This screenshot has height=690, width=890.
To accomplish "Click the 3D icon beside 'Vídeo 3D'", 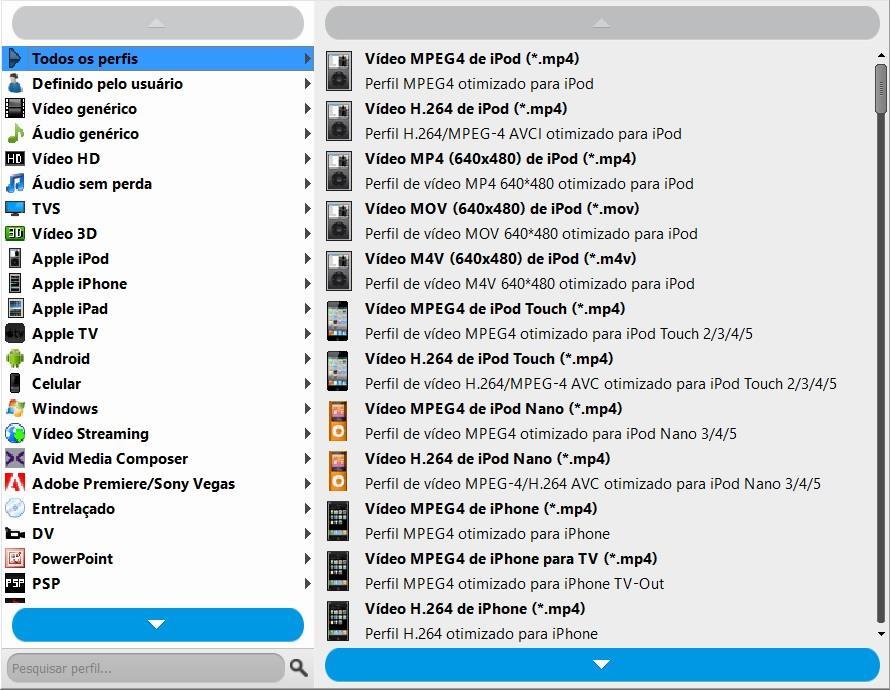I will 15,233.
